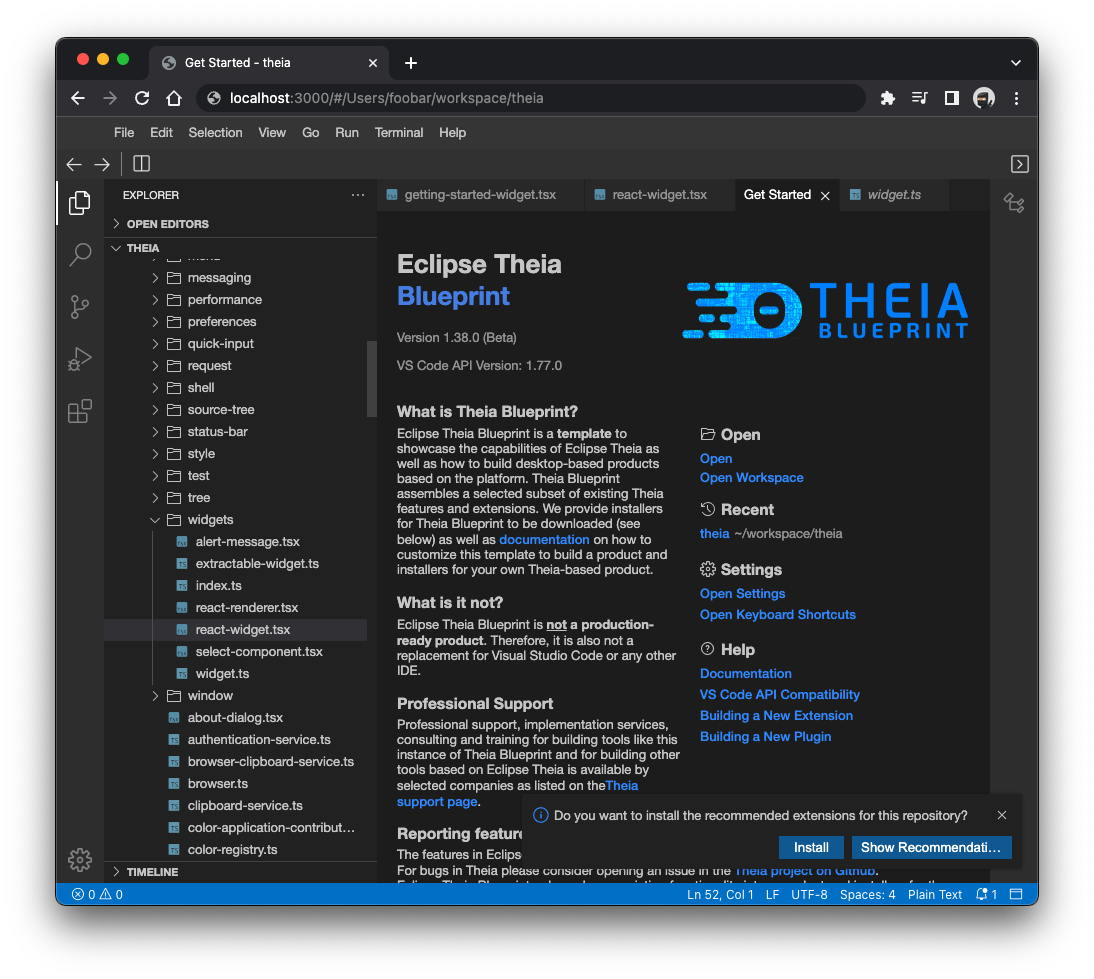Open the Terminal menu

[398, 132]
